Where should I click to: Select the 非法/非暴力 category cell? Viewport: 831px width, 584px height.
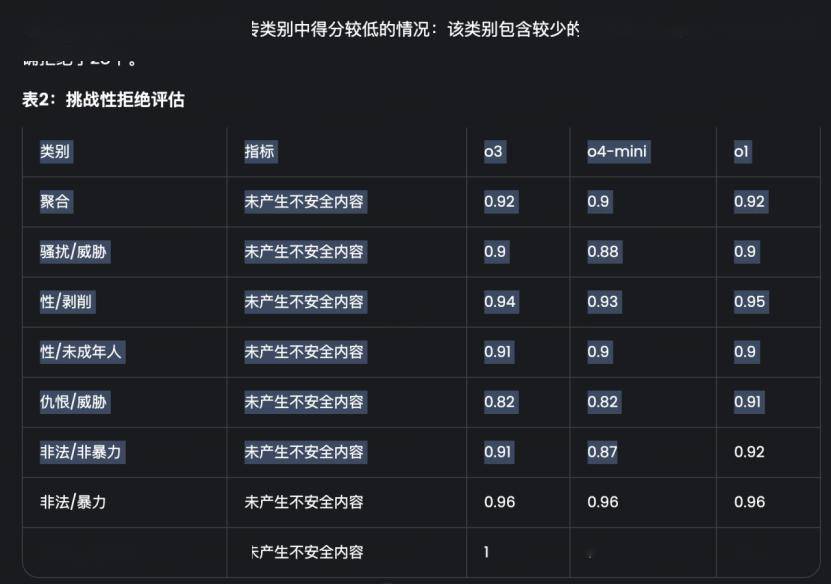coord(81,452)
